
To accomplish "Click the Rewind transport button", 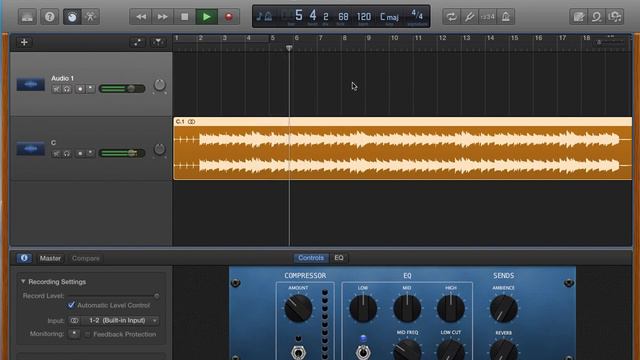I will (141, 17).
